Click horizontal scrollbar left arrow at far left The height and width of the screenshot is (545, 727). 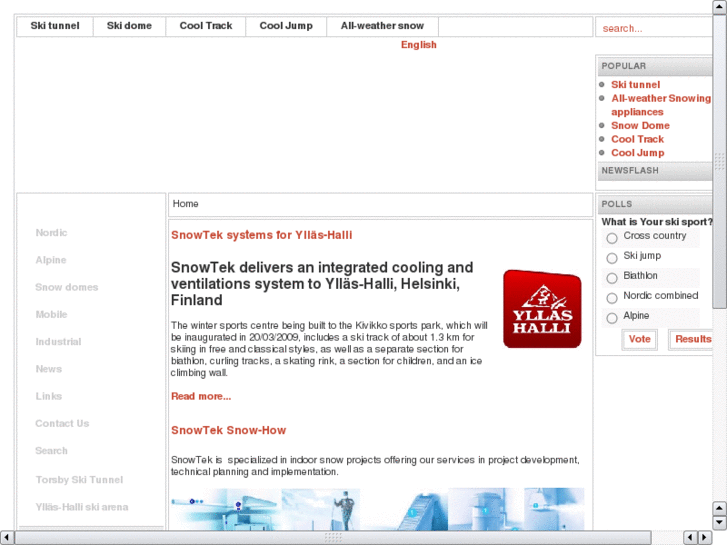6,538
